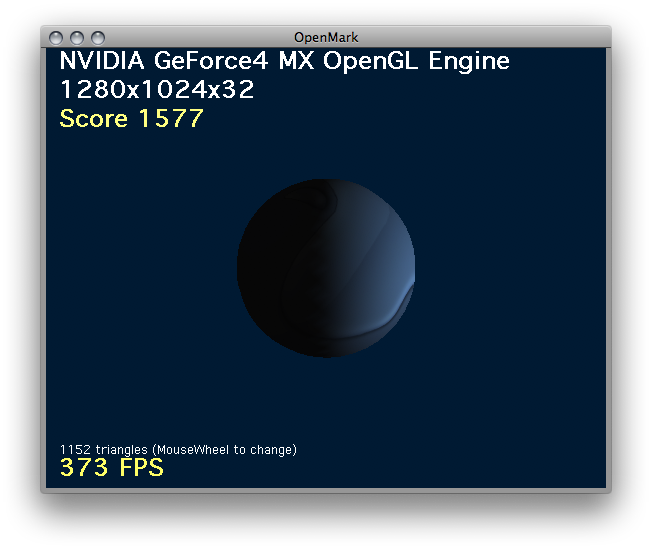Click the Score 1577 label

pos(131,118)
